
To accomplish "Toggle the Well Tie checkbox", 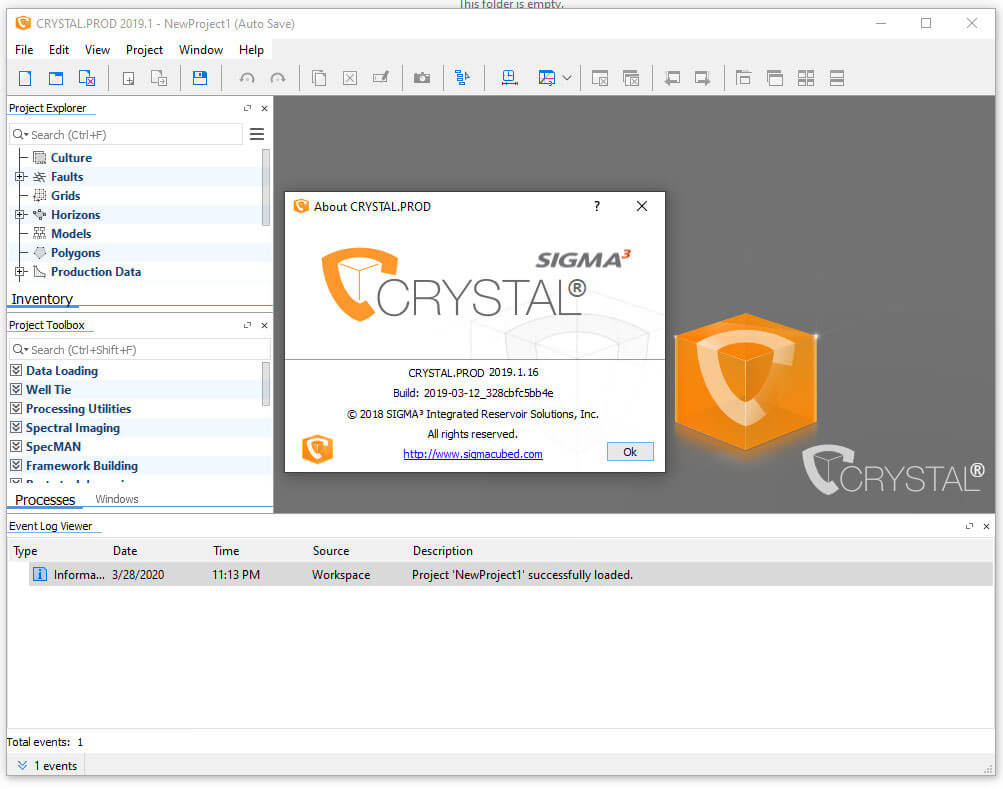I will [15, 389].
